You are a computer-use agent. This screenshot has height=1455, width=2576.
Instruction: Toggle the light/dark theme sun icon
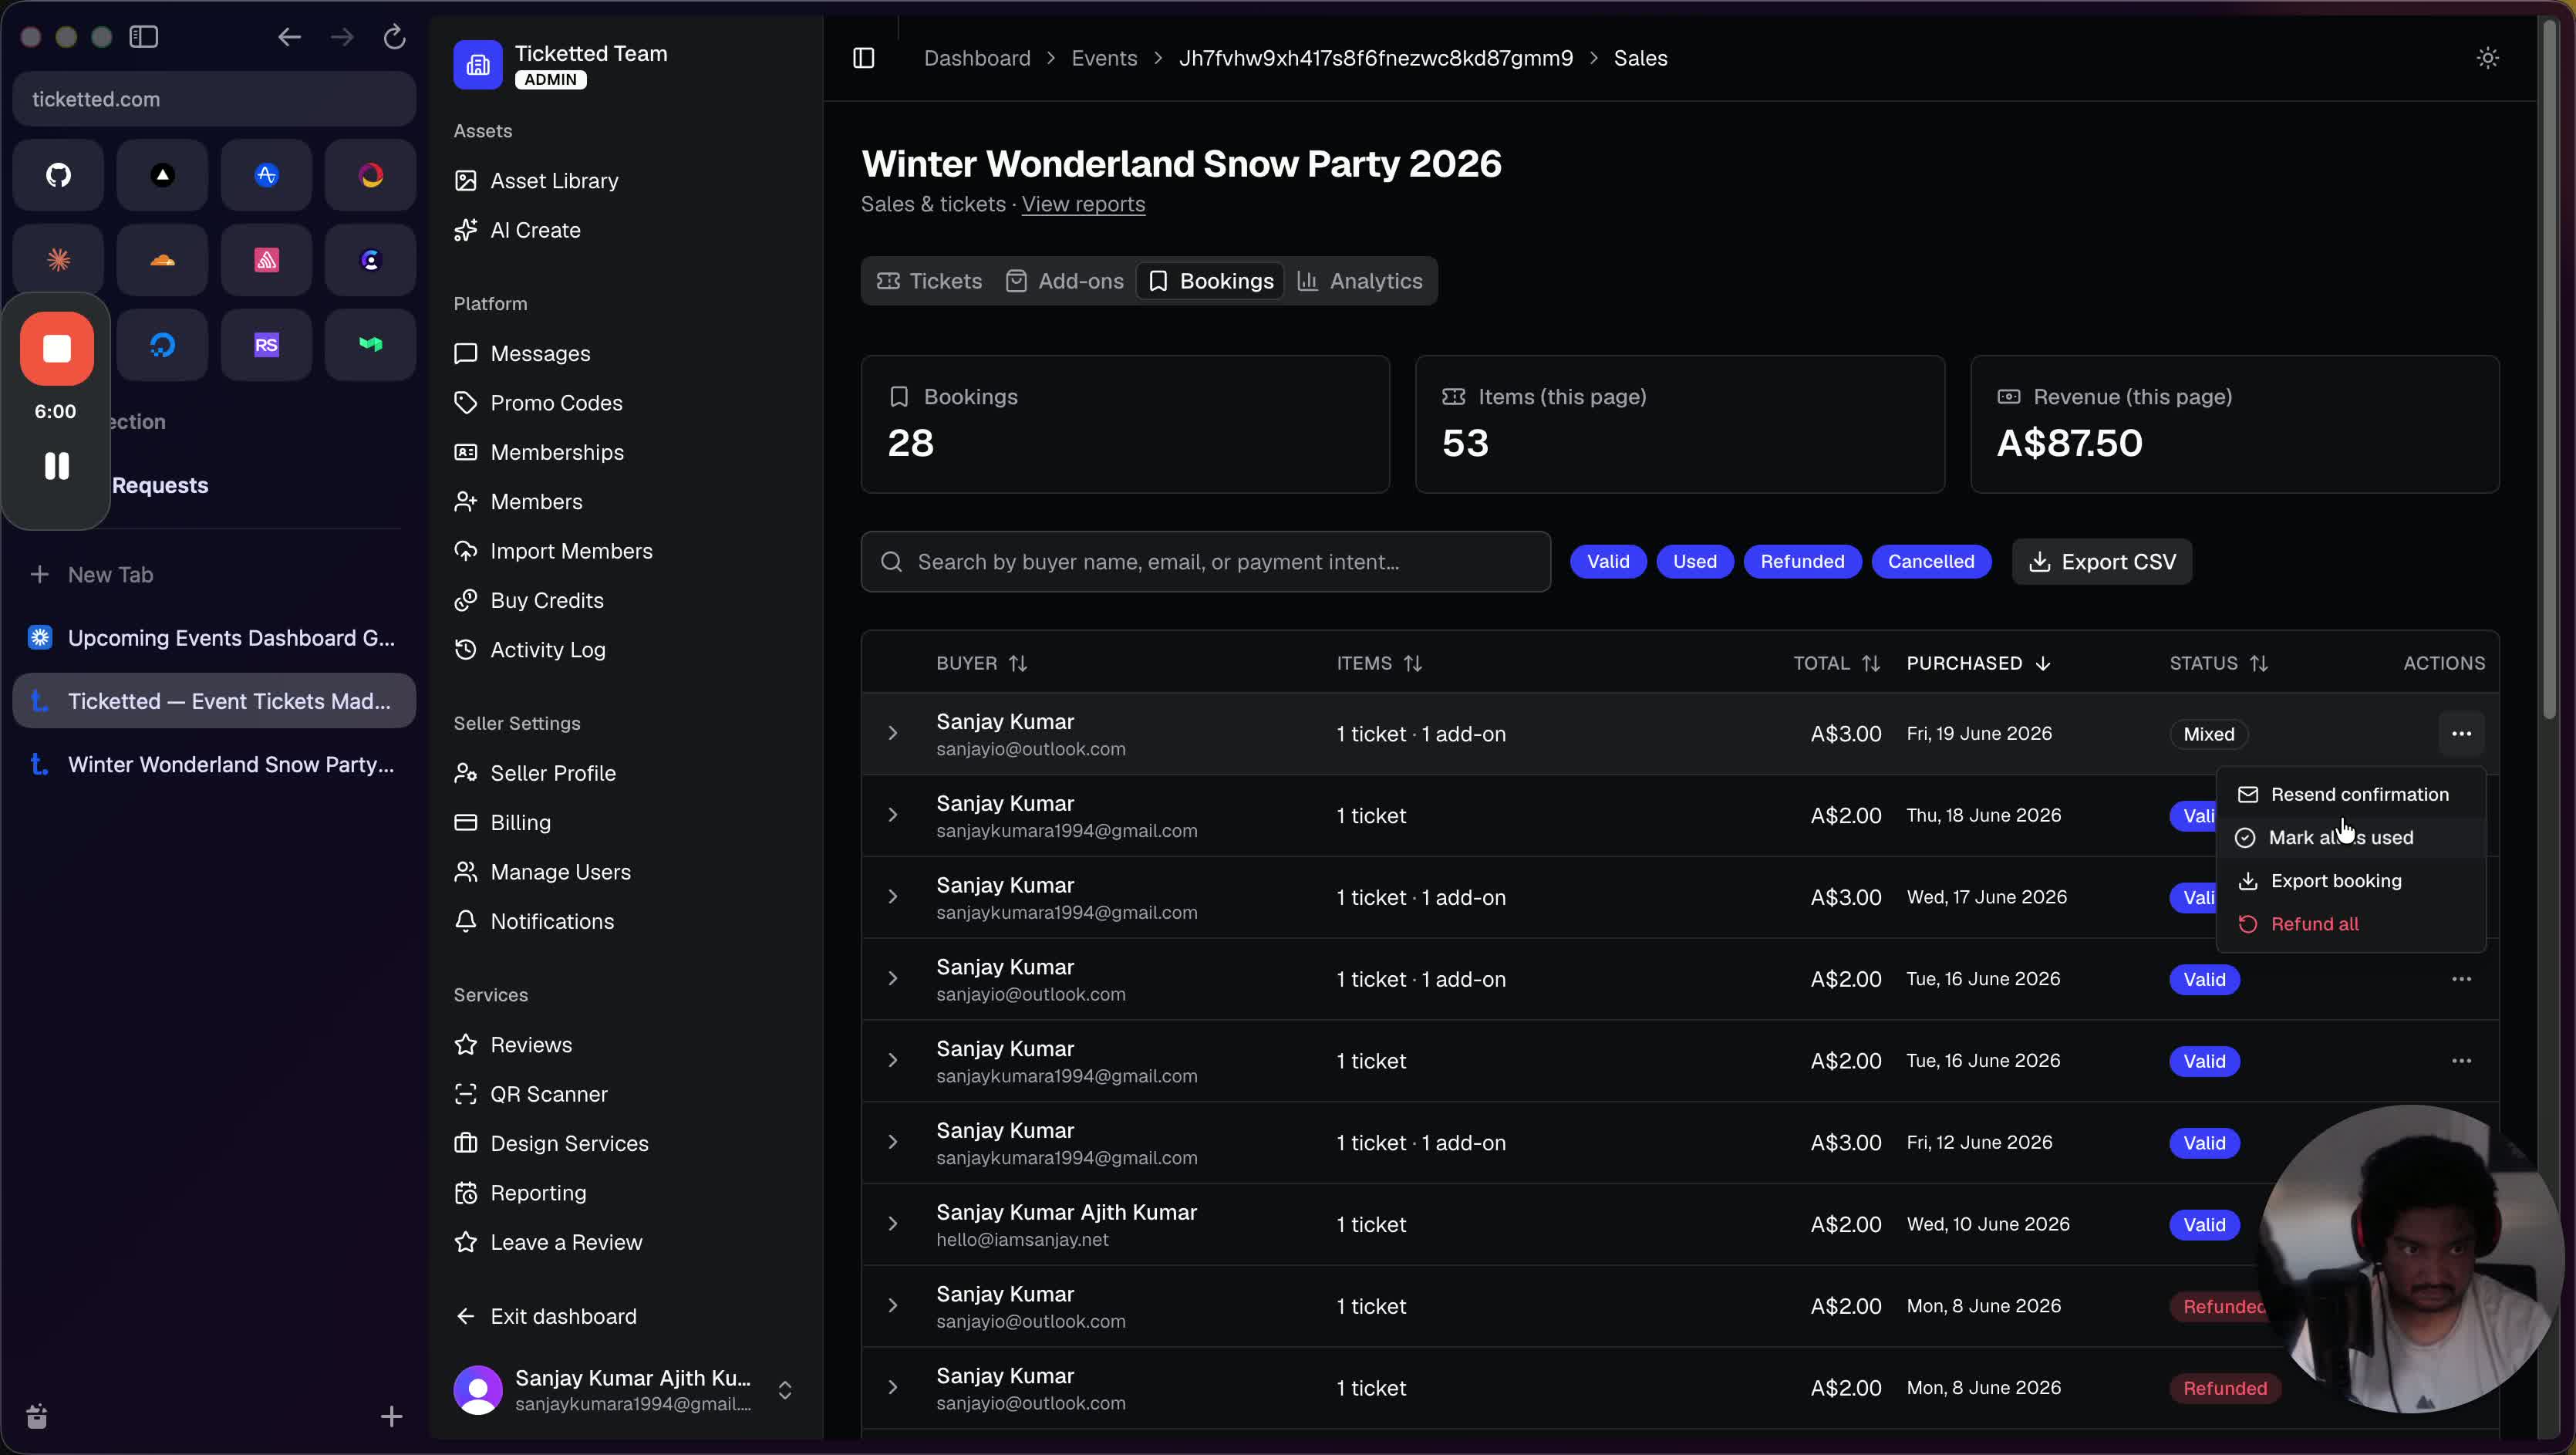coord(2487,58)
